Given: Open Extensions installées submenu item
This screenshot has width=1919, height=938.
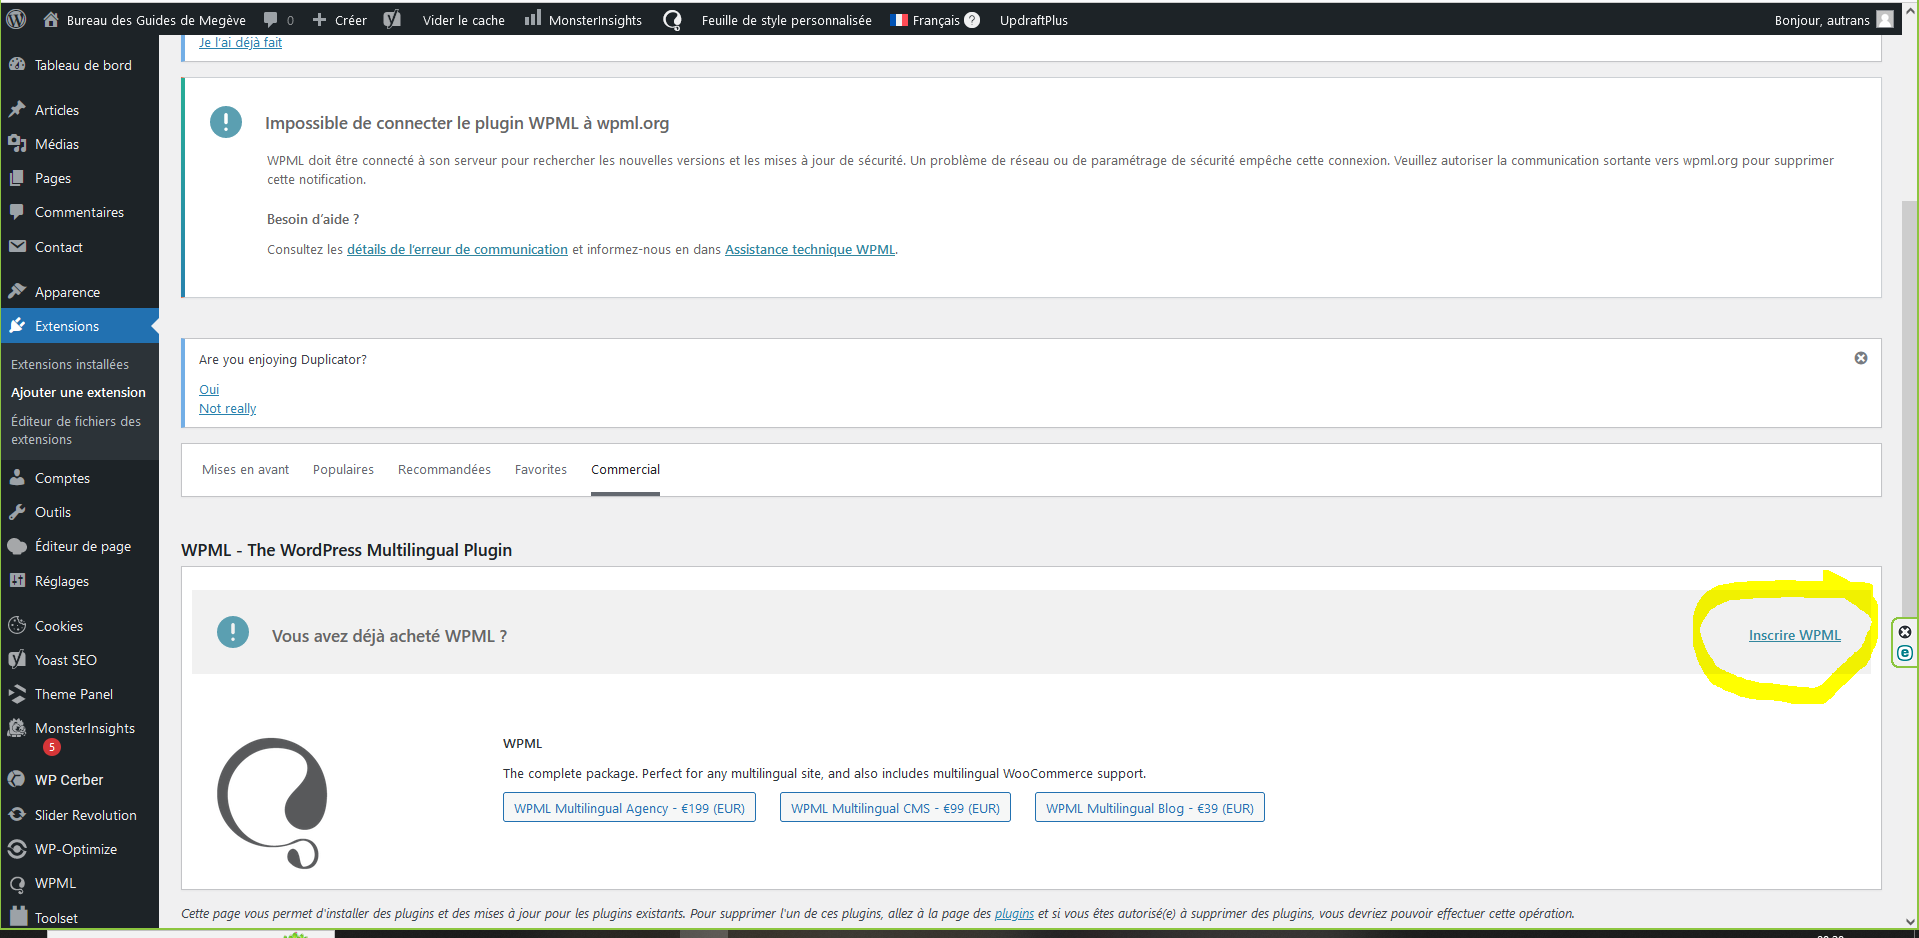Looking at the screenshot, I should click(x=70, y=364).
